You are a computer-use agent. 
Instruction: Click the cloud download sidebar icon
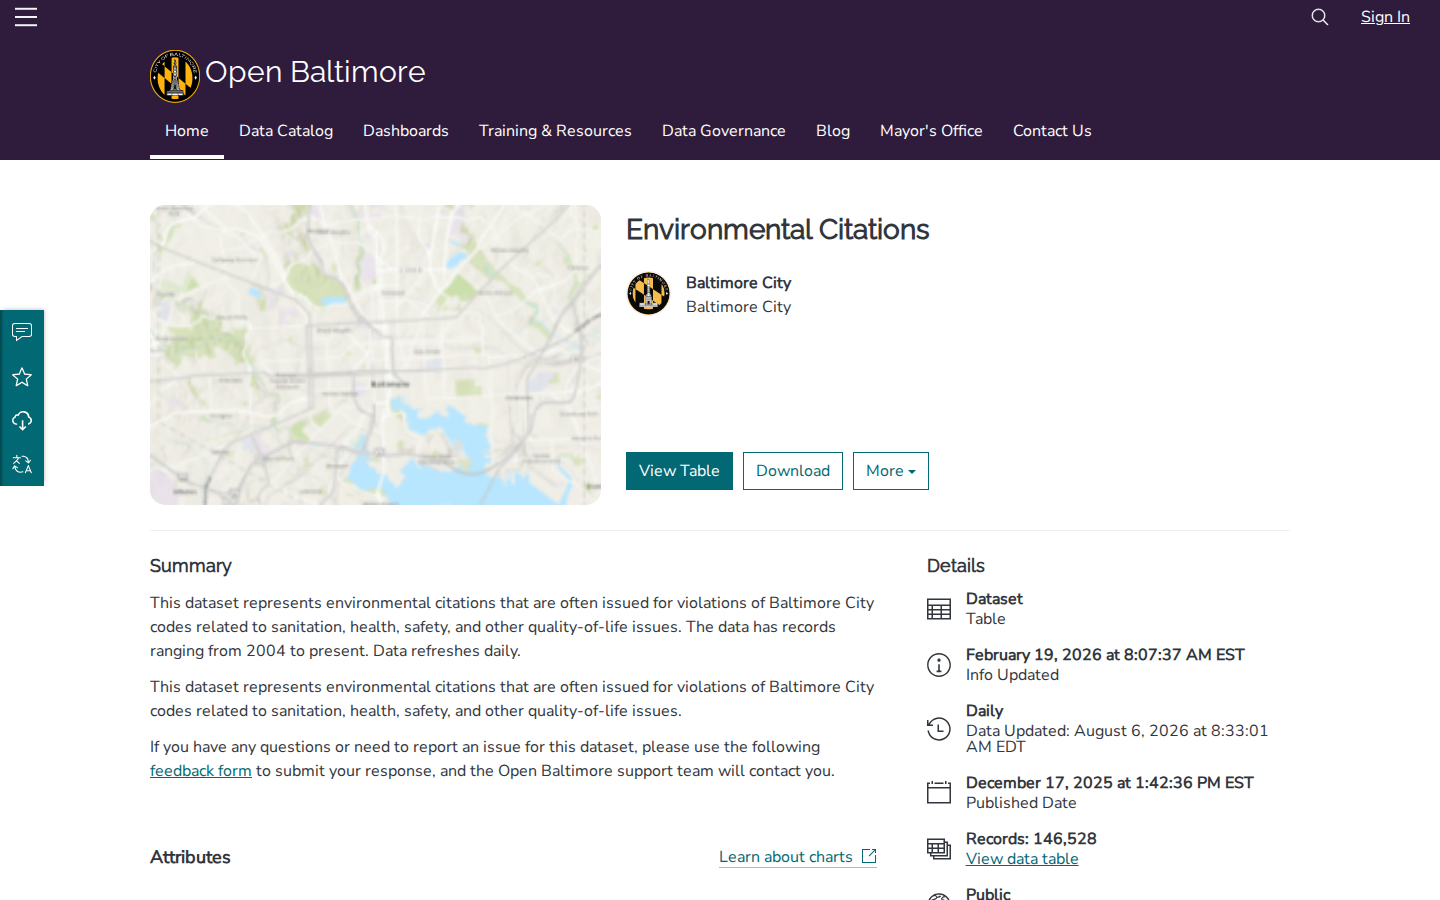tap(22, 421)
